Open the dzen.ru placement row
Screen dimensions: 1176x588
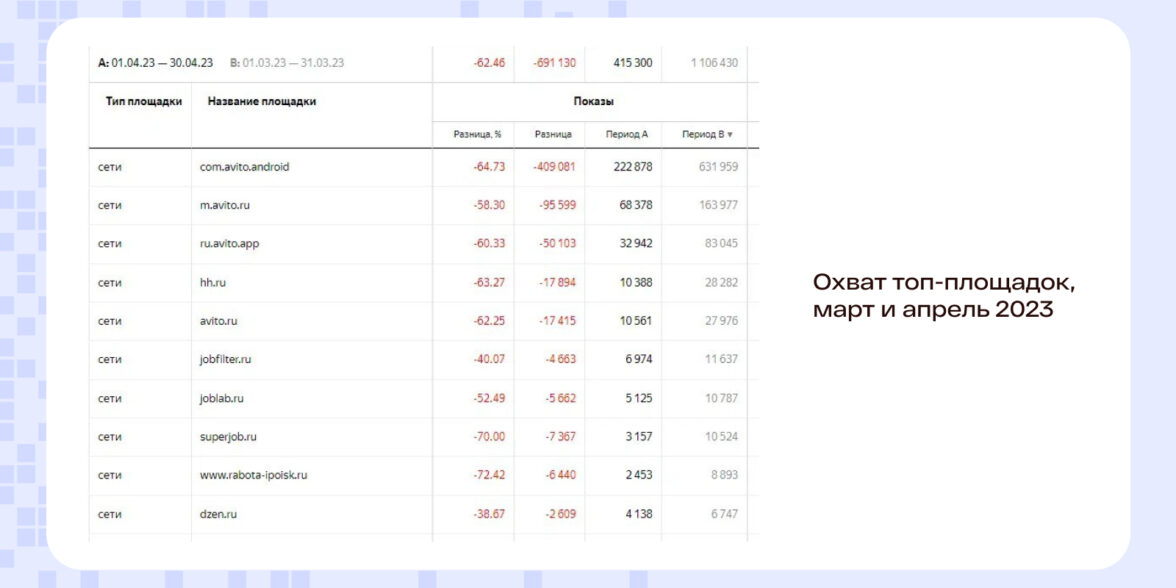click(218, 514)
